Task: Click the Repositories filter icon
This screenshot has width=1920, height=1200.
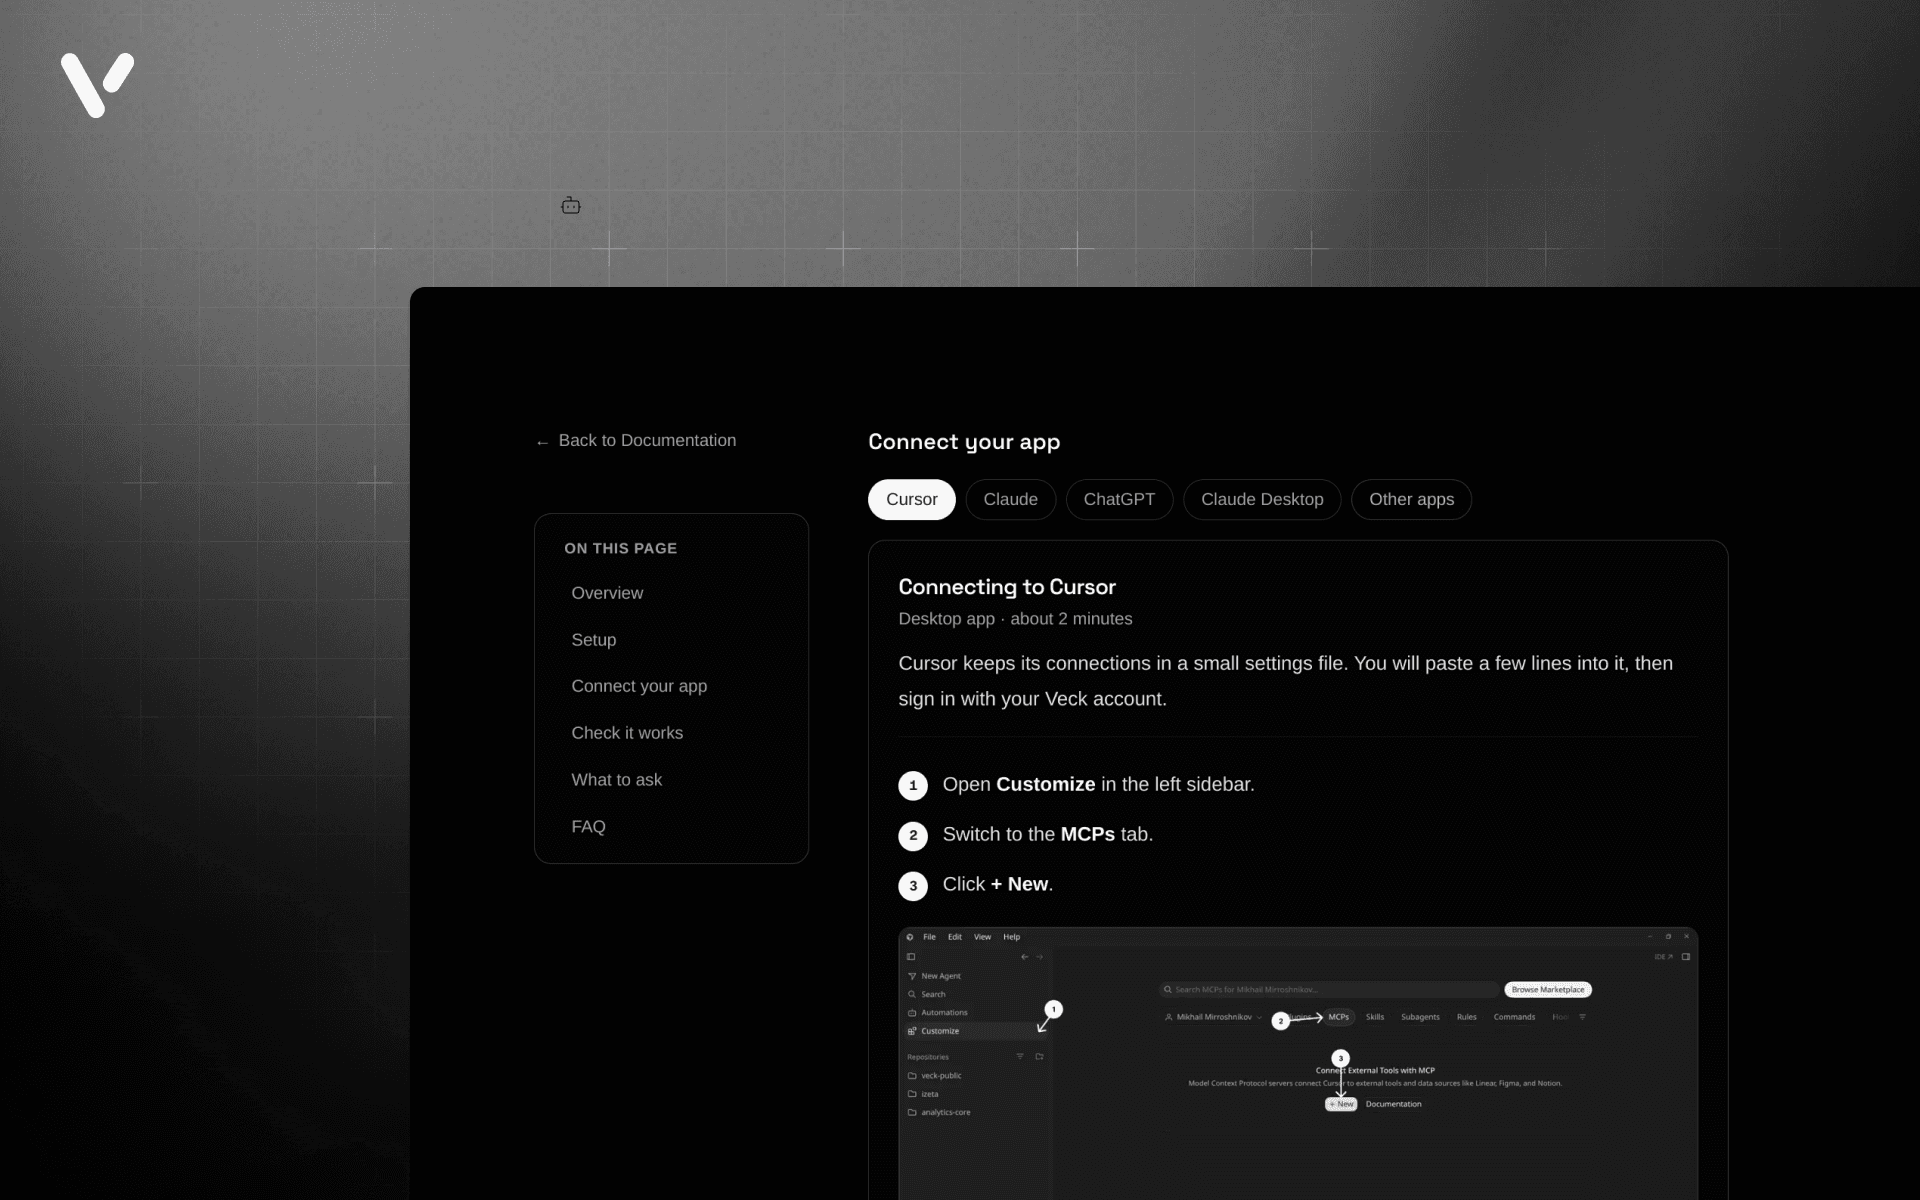Action: 1020,1057
